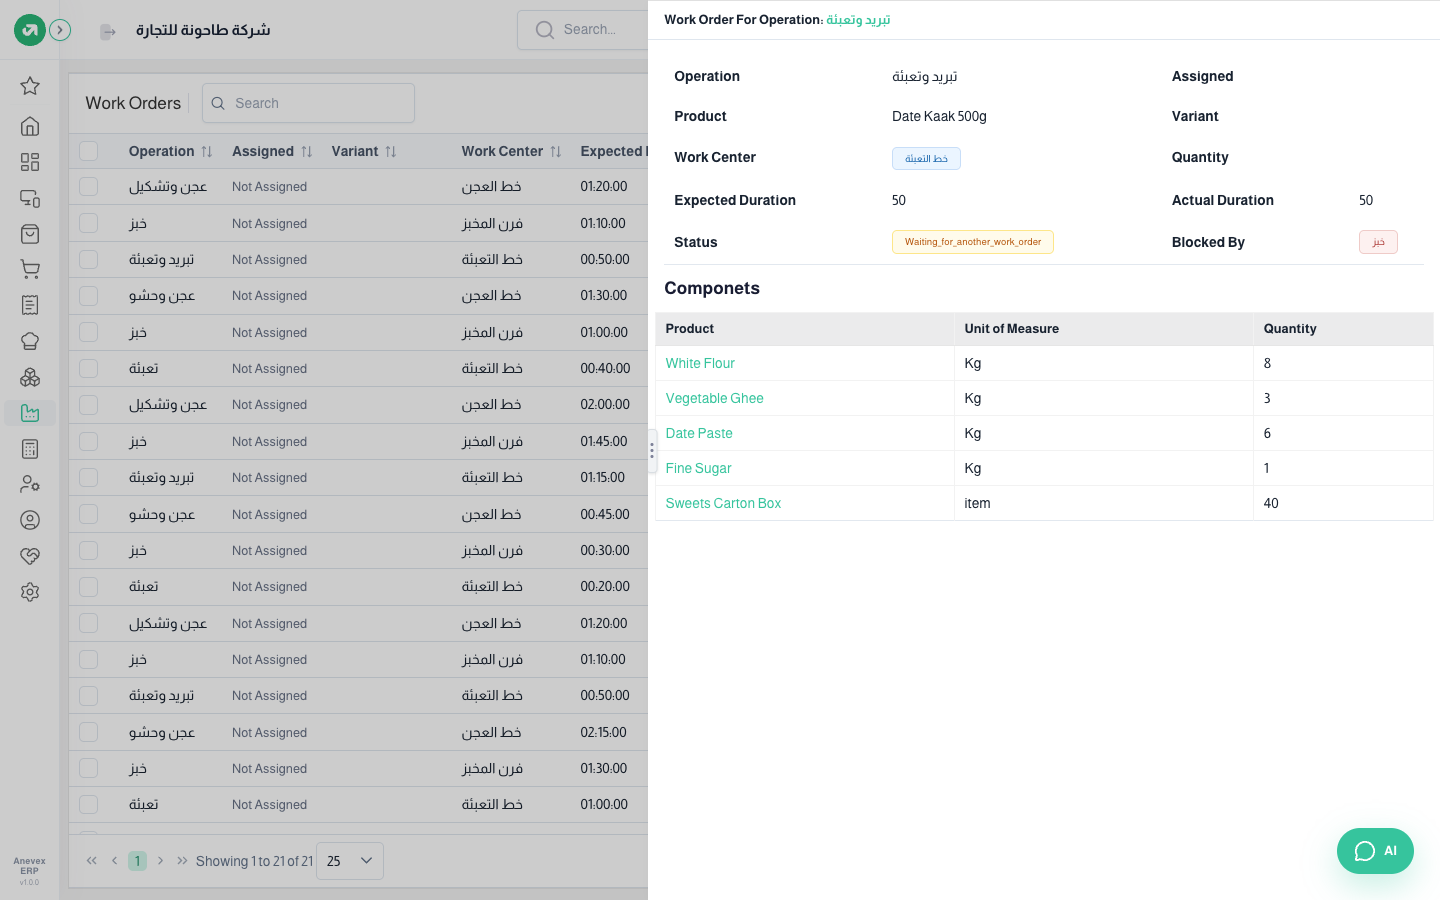The width and height of the screenshot is (1440, 900).
Task: Click the Waiting_for_another_work_order status badge
Action: click(973, 242)
